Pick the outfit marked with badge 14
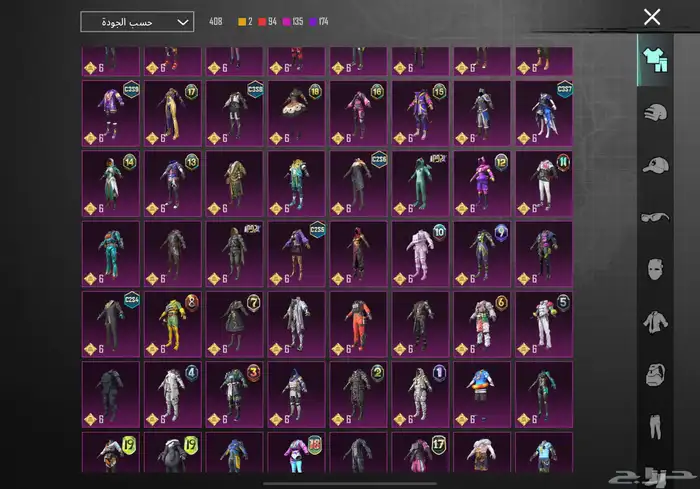Screen dimensions: 700x489 [110, 183]
